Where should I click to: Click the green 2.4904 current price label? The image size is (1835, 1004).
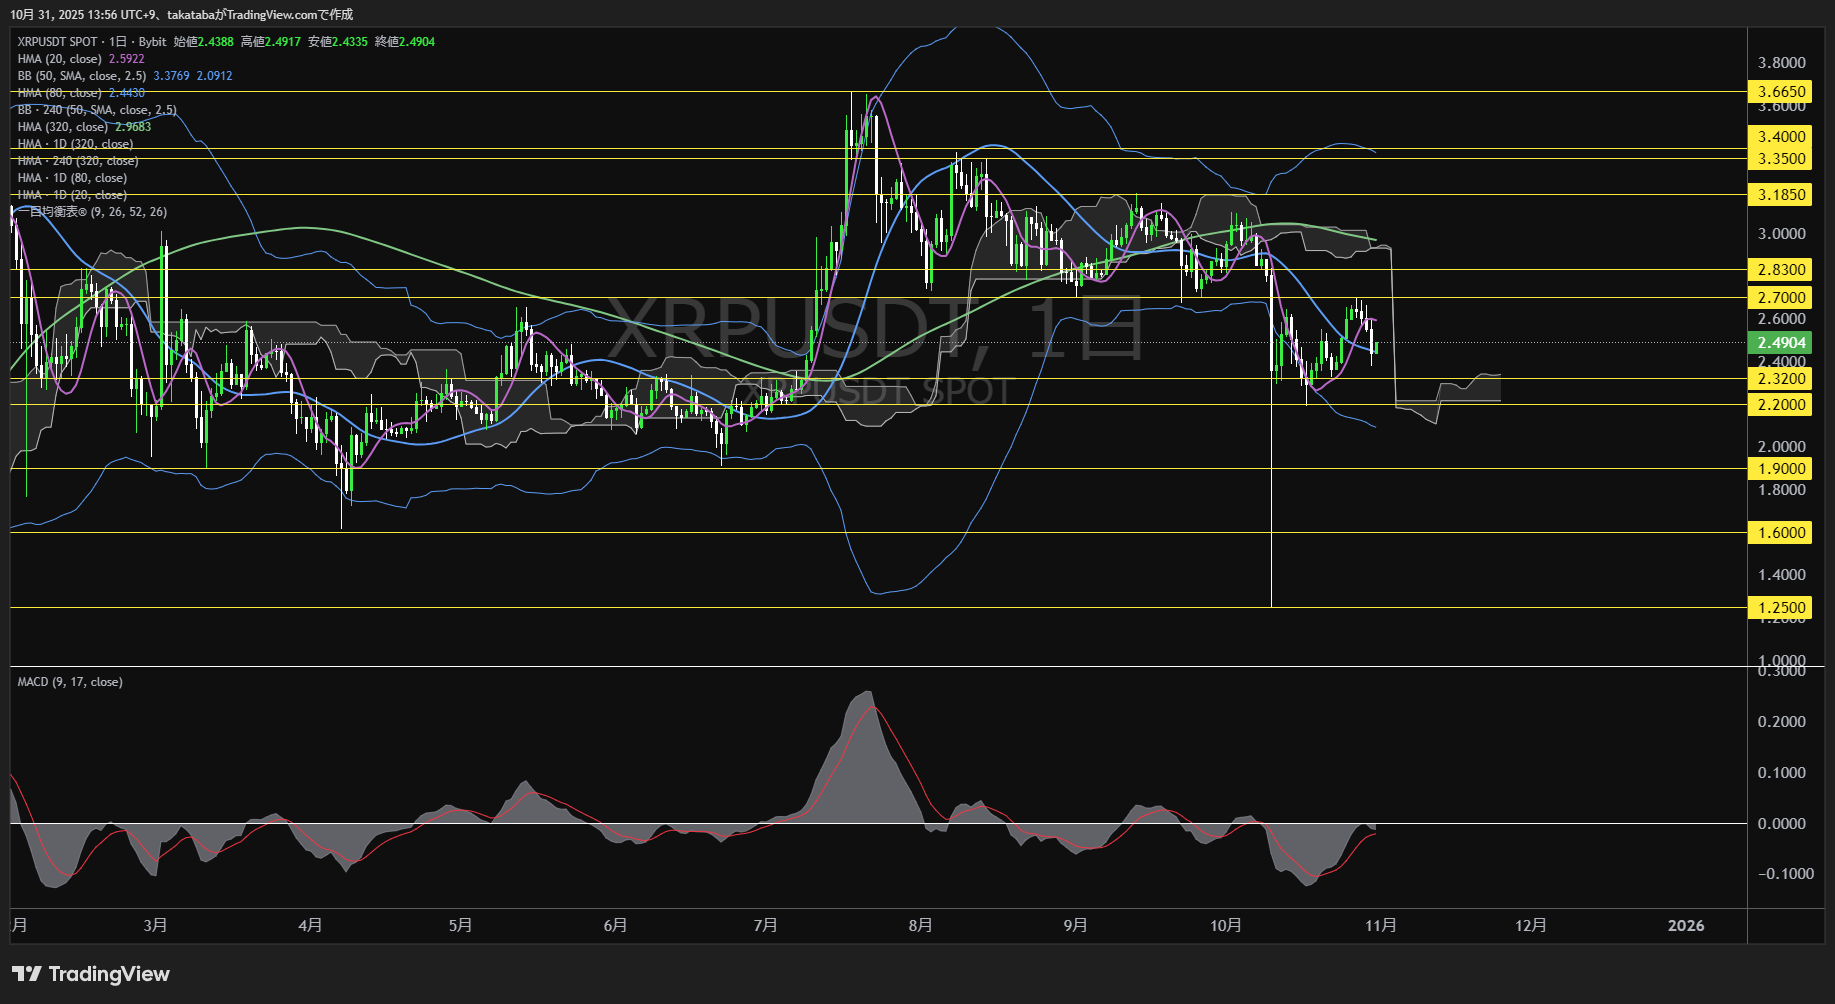pos(1781,342)
